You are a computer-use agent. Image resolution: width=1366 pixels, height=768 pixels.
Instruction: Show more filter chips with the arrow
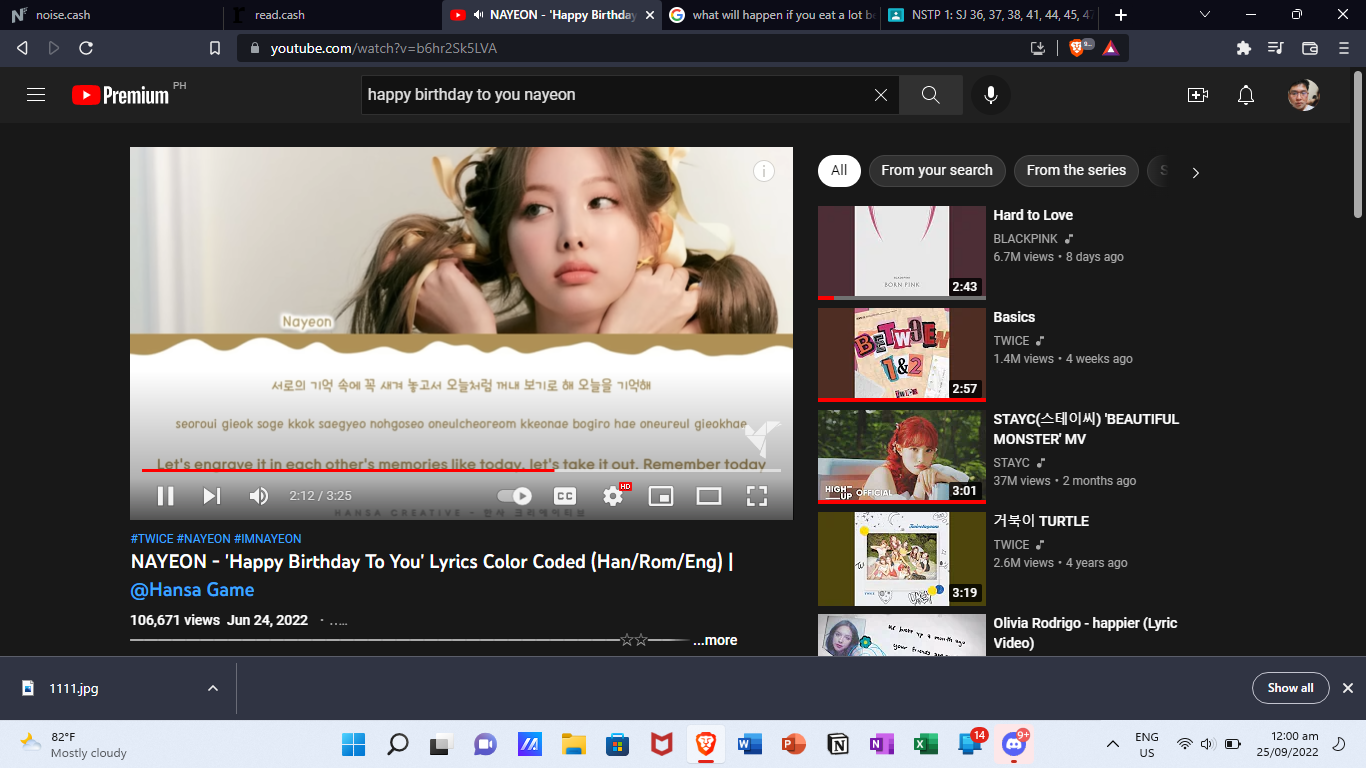1195,172
